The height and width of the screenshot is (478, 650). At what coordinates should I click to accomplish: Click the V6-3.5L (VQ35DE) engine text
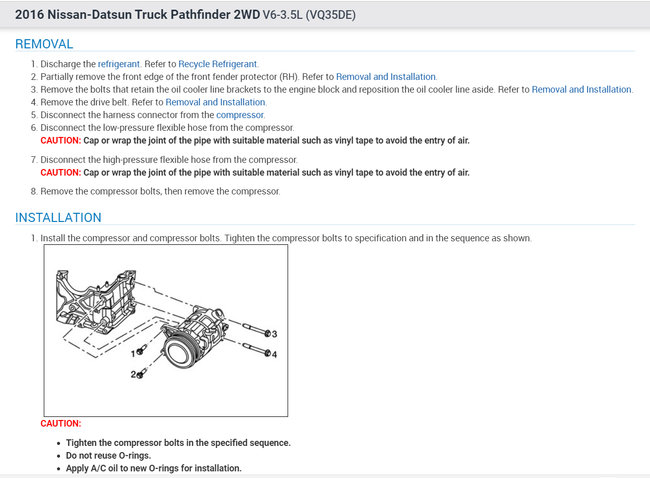[x=309, y=15]
